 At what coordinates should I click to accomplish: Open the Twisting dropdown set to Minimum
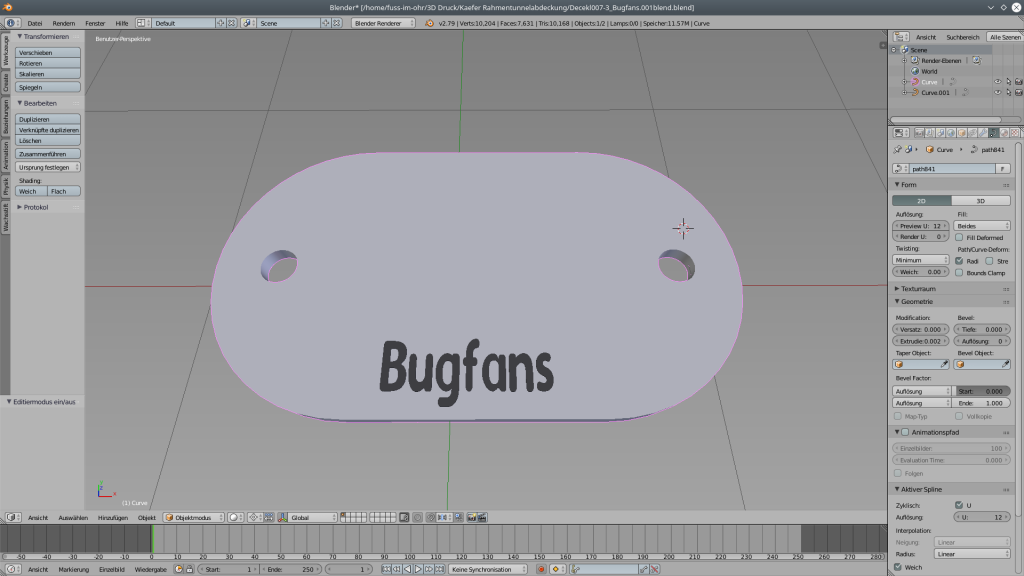(x=920, y=260)
